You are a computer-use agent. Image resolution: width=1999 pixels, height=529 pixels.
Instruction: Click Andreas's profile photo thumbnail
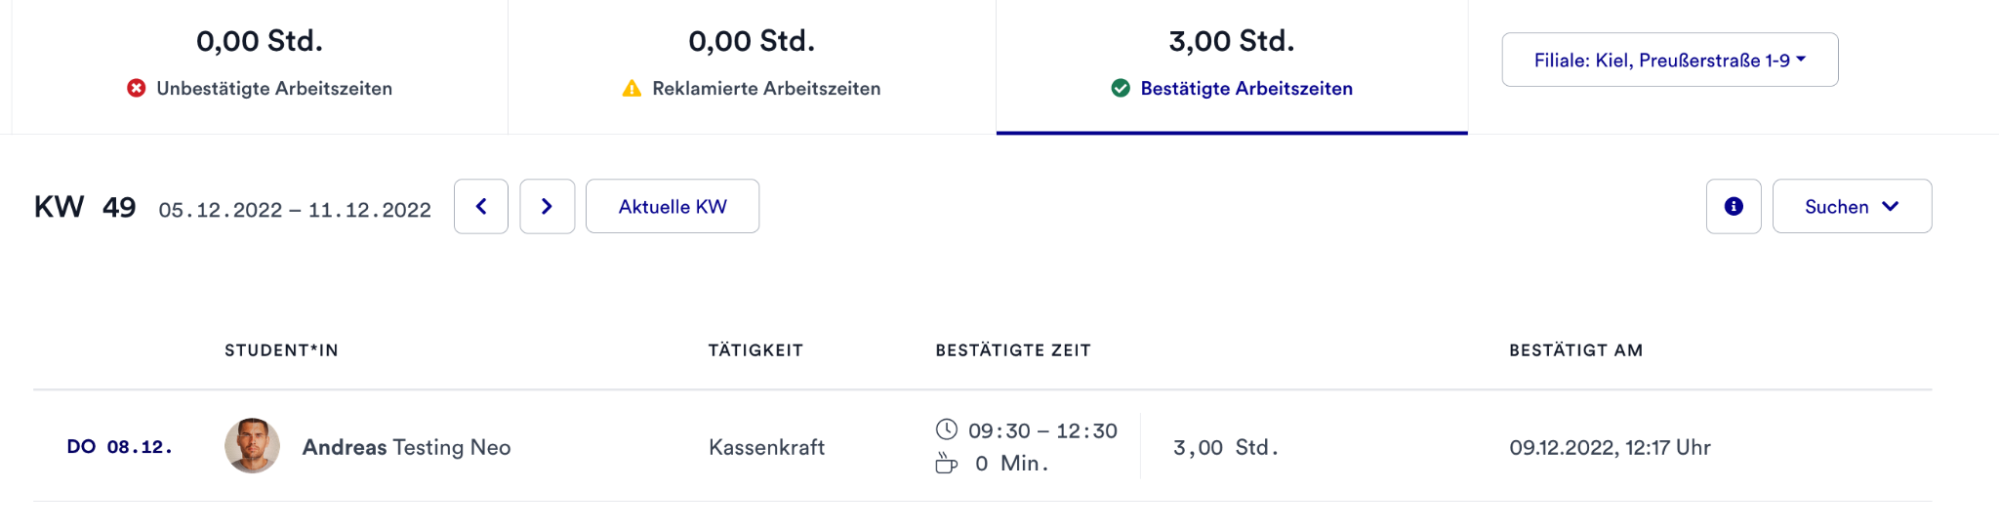click(x=252, y=446)
